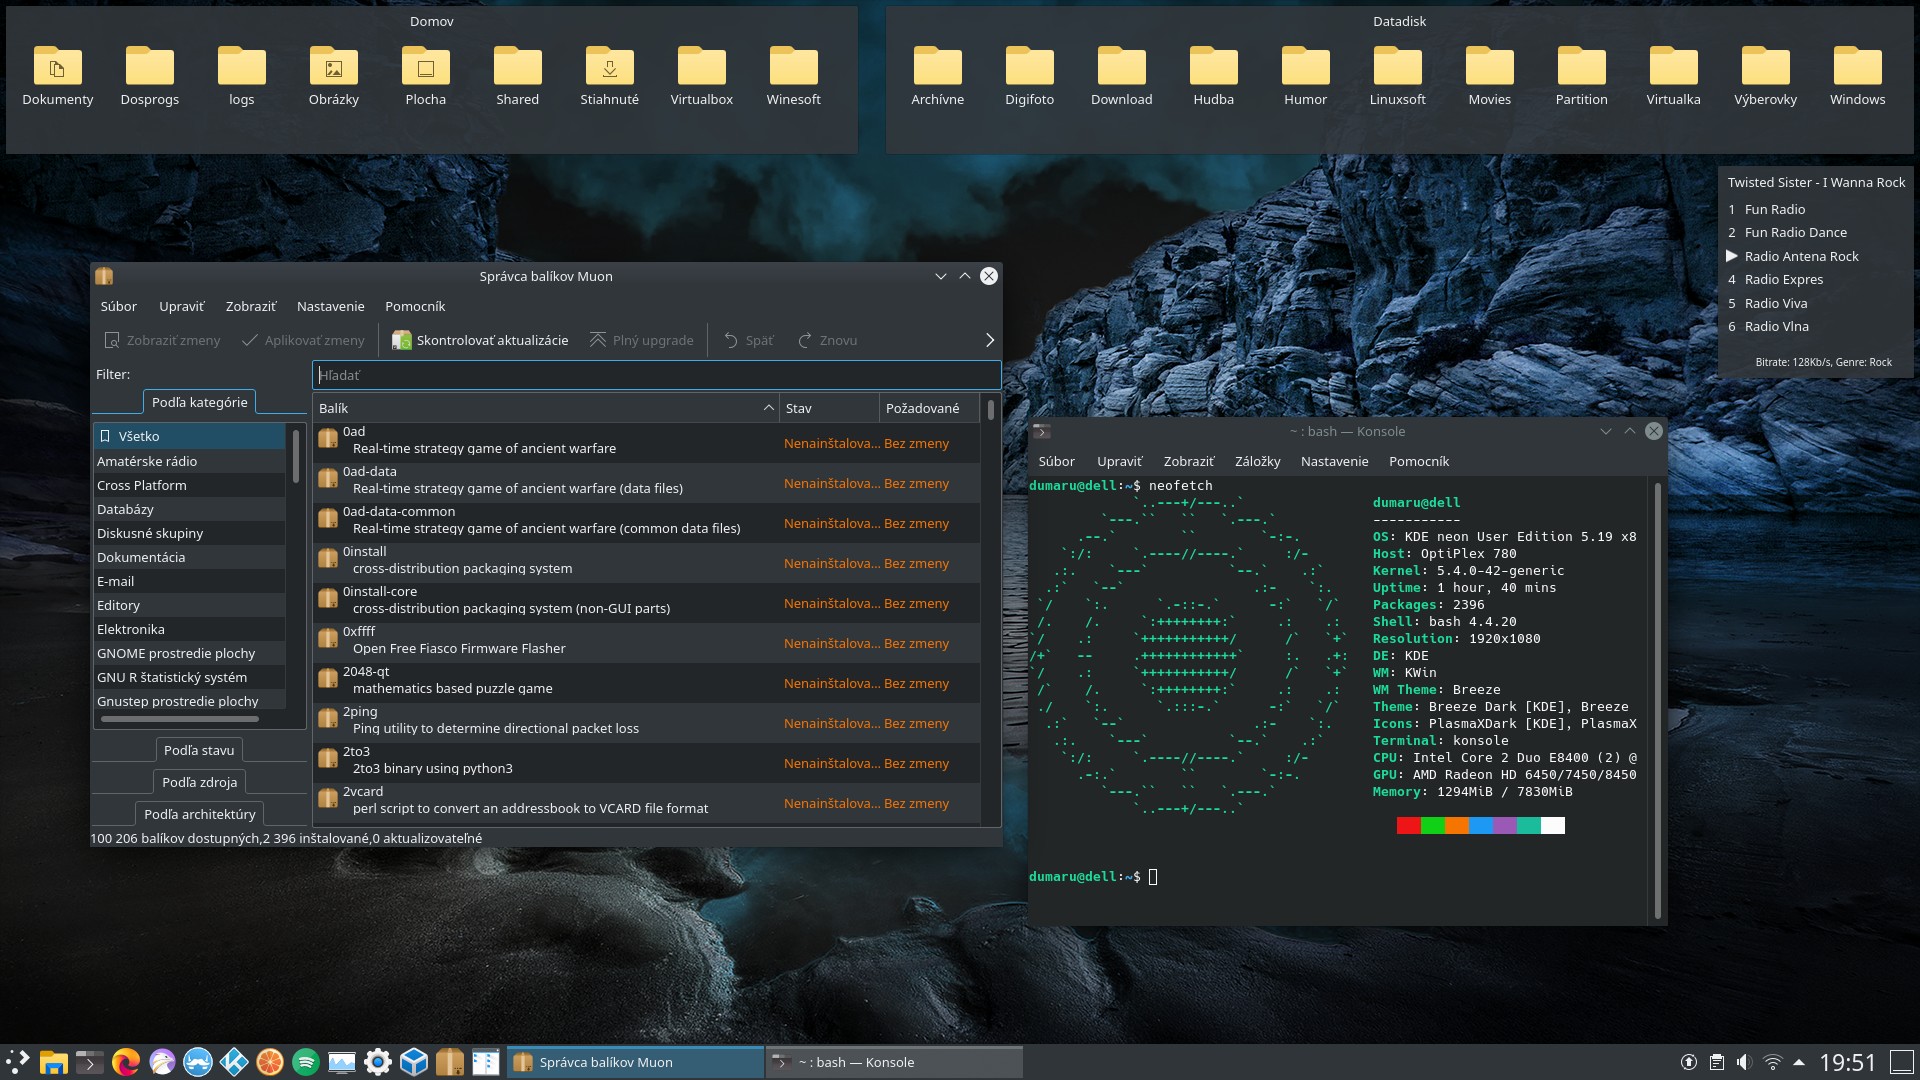Open the Wi-Fi network tray icon
Viewport: 1920px width, 1080px height.
pyautogui.click(x=1772, y=1062)
